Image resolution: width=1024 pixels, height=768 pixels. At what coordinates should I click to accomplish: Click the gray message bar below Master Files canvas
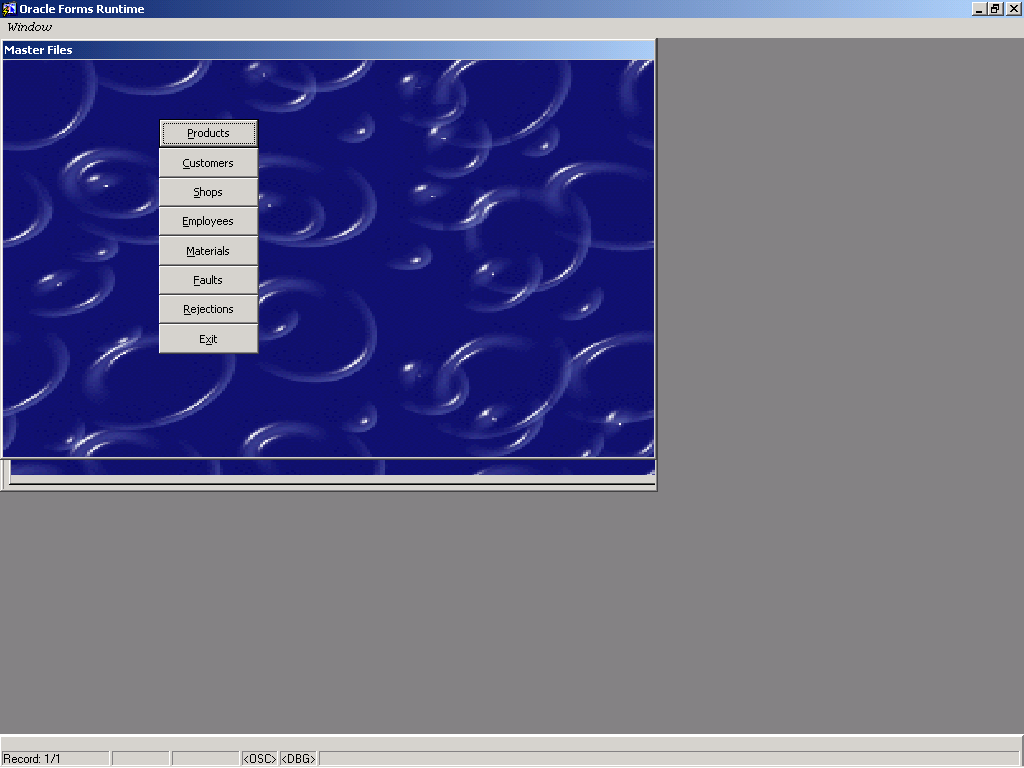click(330, 481)
